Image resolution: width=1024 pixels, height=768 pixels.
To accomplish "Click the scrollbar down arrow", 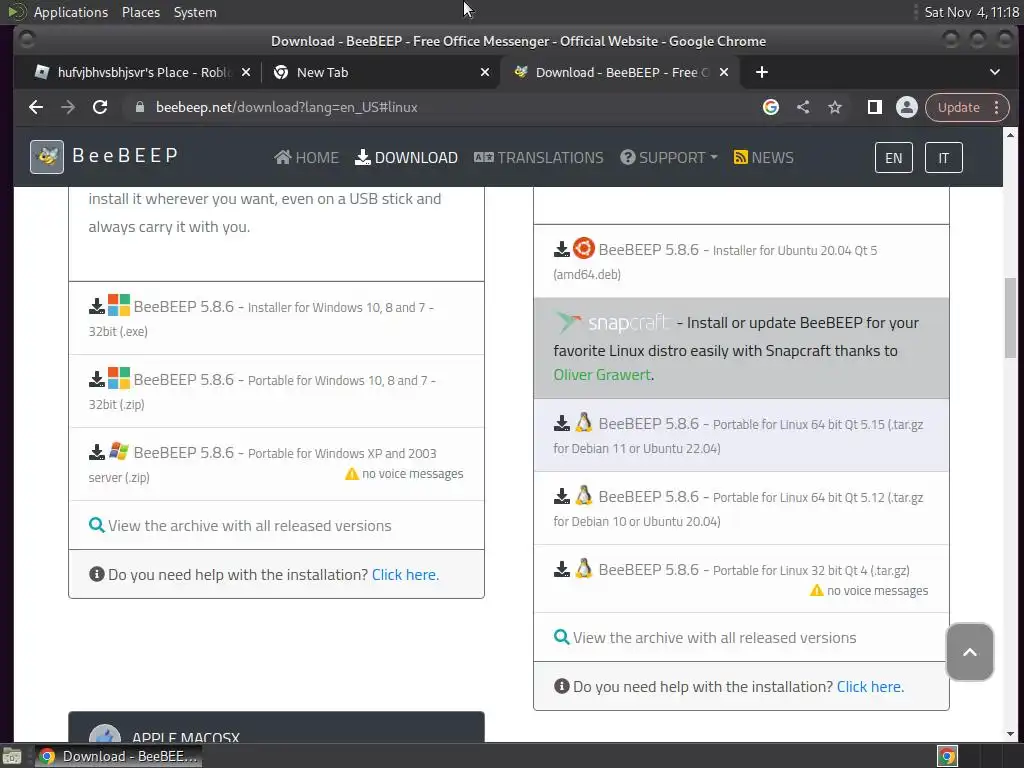I will click(x=1010, y=733).
